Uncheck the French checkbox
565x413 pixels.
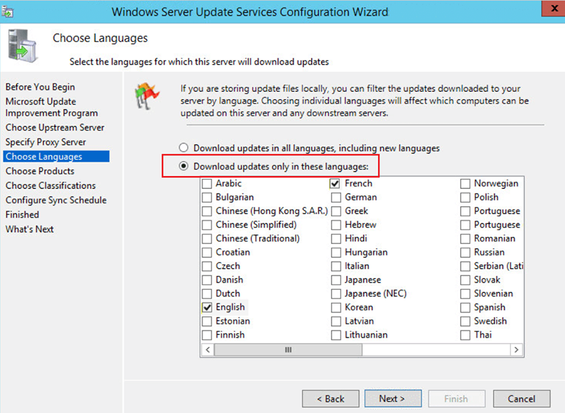(x=335, y=184)
